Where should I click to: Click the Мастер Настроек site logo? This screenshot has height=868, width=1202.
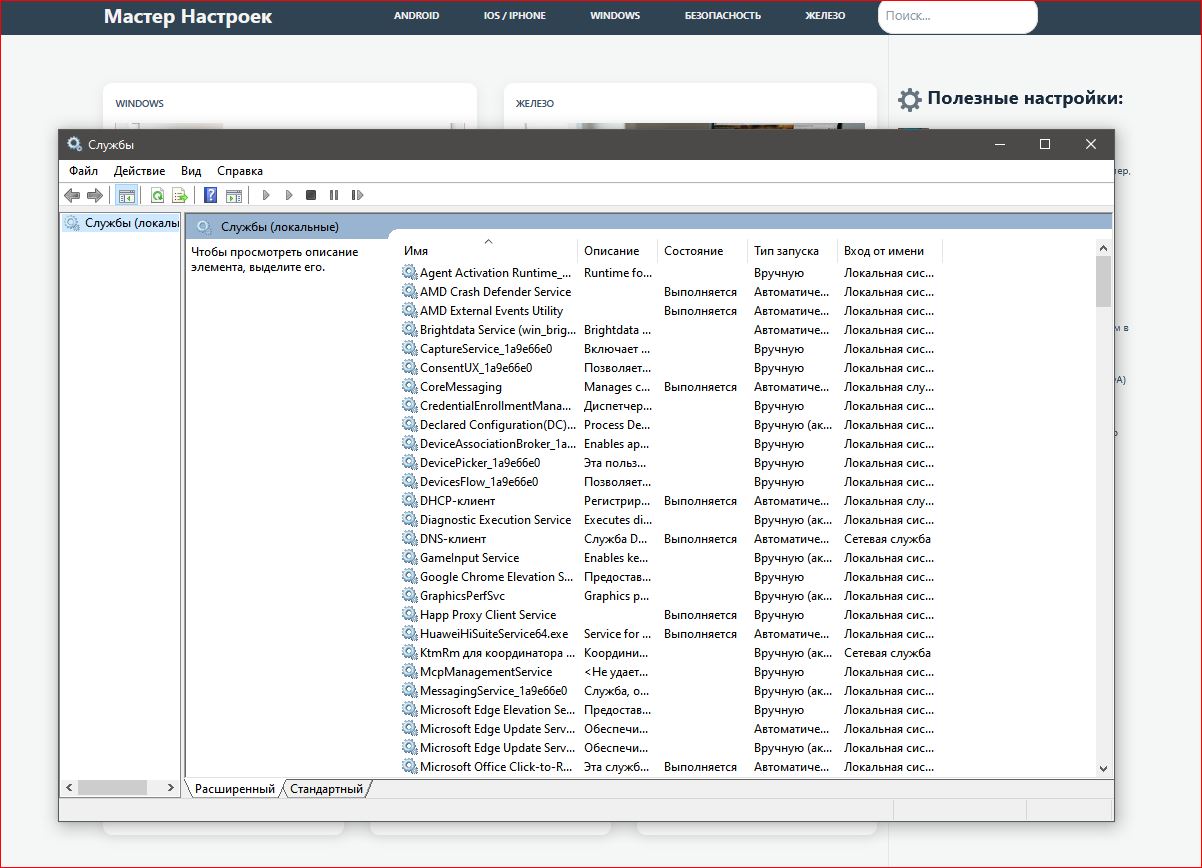coord(188,17)
